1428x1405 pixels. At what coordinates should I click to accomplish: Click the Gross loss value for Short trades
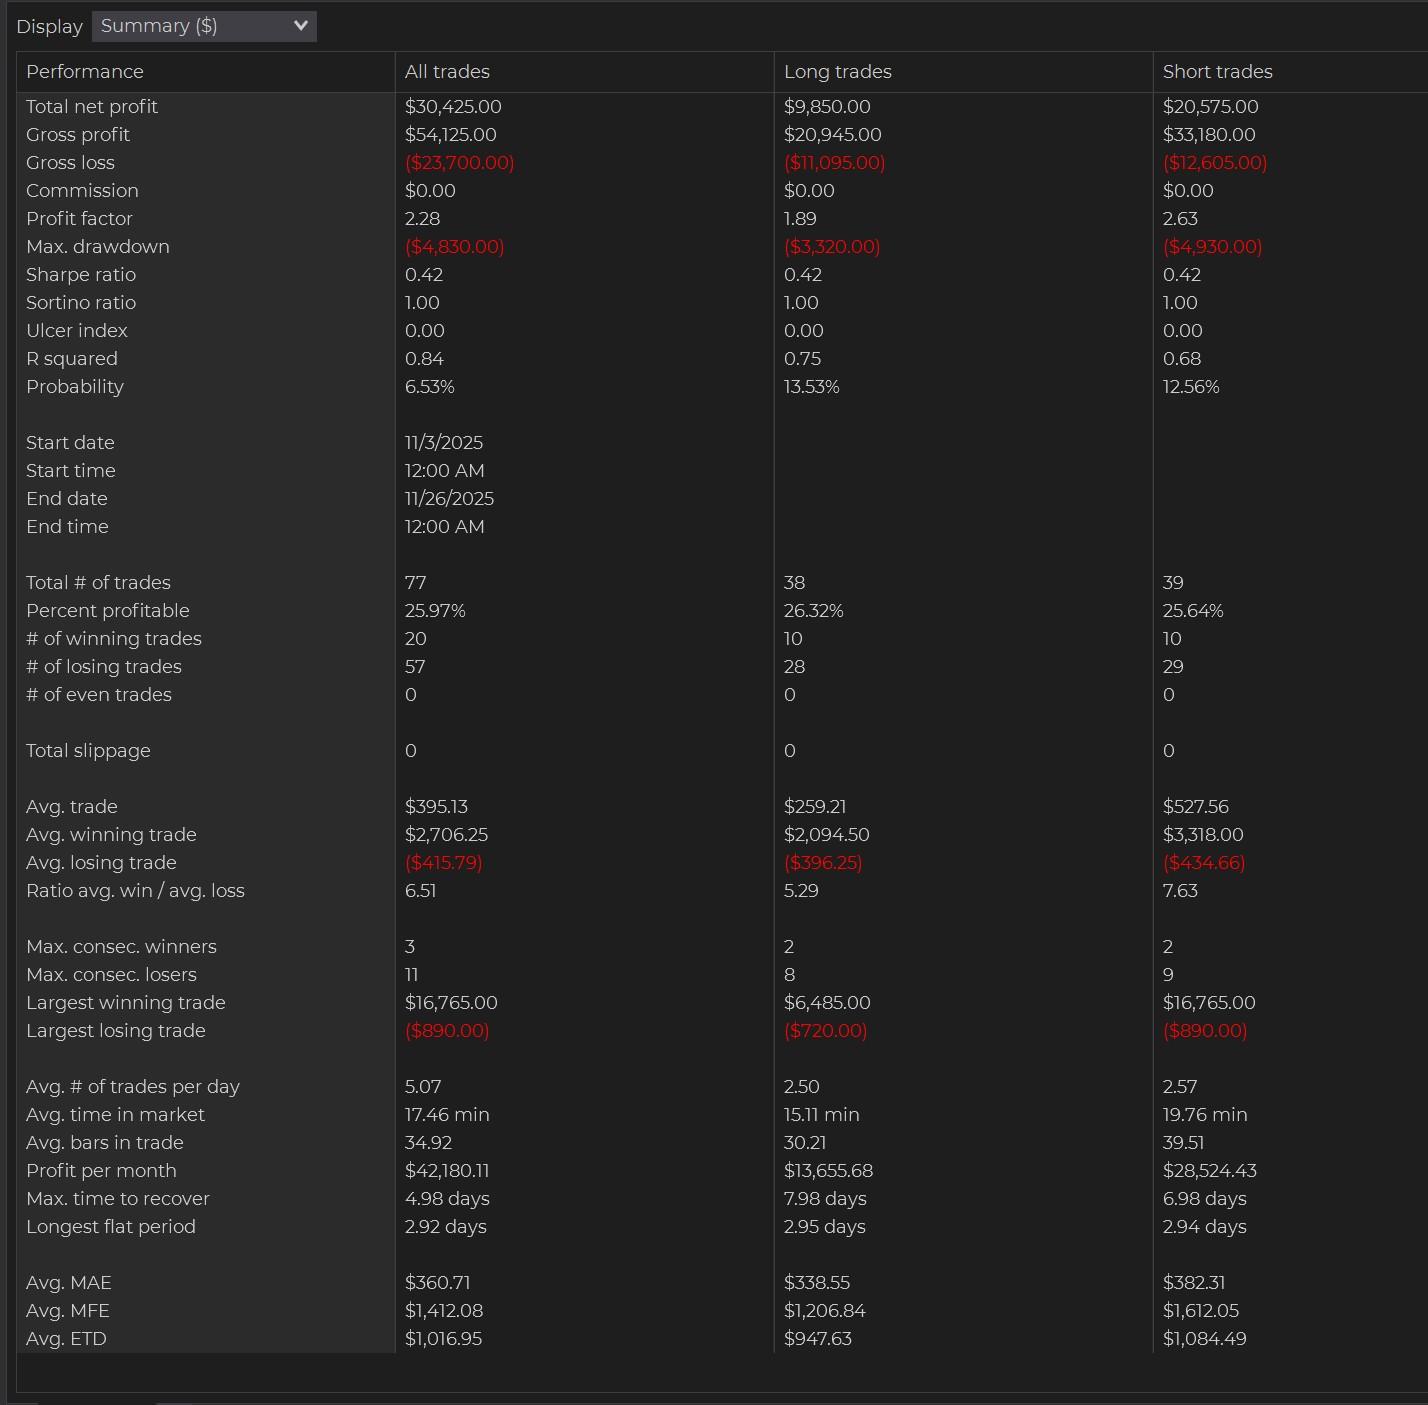point(1214,162)
